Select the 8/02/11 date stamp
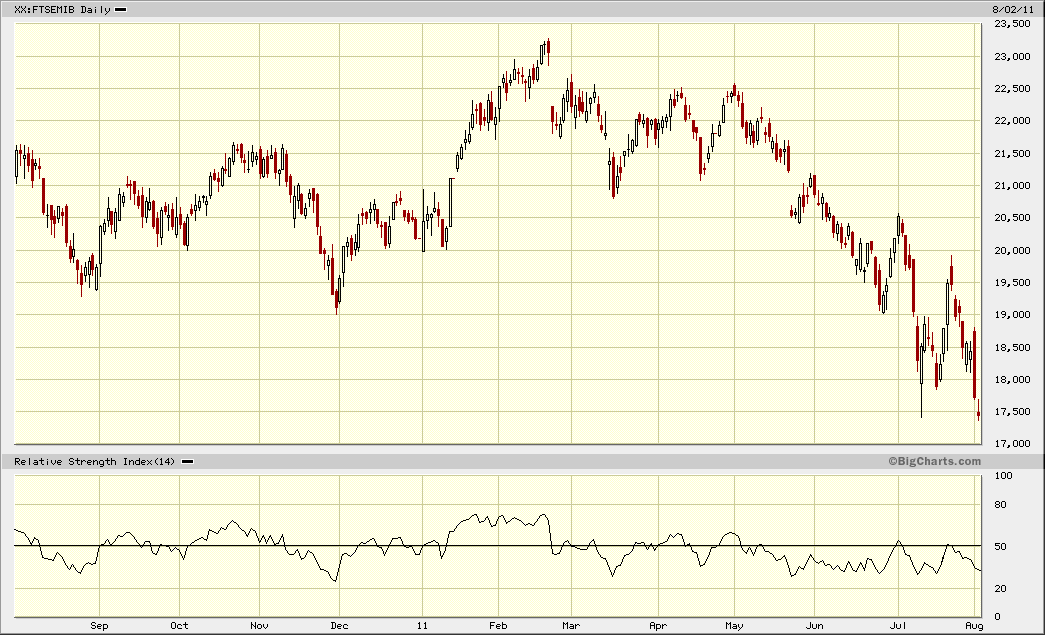Screen dimensions: 1045x635 click(x=1012, y=9)
